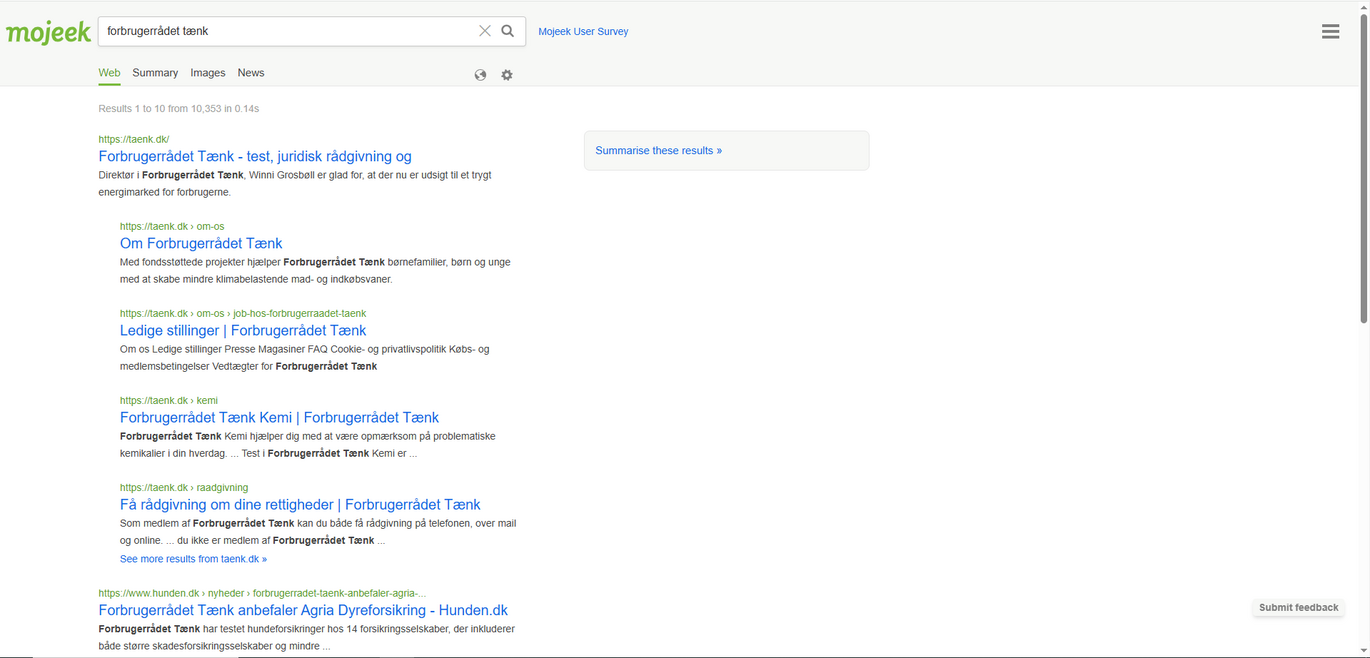Image resolution: width=1370 pixels, height=658 pixels.
Task: Click the 'Results 1 to 10 from 10,353' text
Action: click(179, 108)
